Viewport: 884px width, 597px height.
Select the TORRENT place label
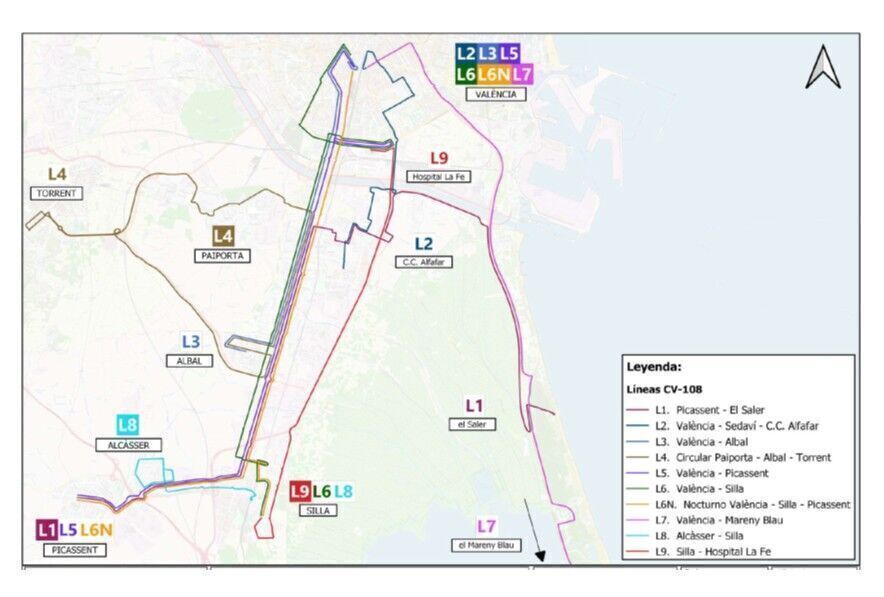coord(57,193)
